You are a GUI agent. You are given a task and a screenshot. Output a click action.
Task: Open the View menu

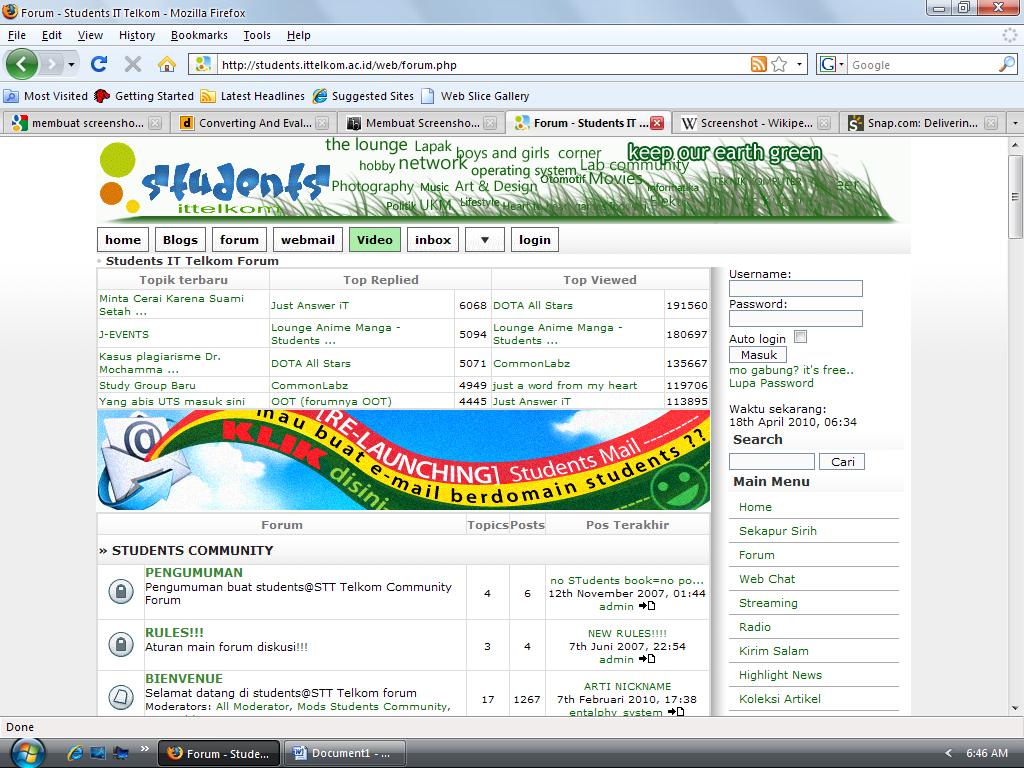pos(90,35)
